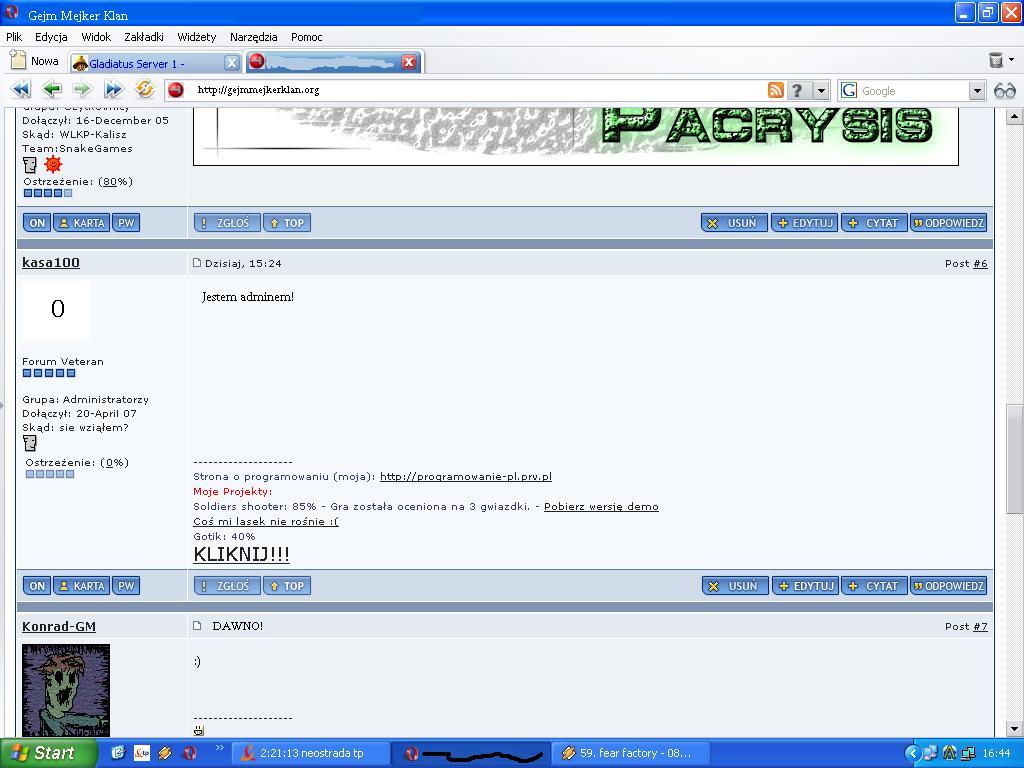
Task: Click the question mark icon in address bar
Action: [797, 90]
